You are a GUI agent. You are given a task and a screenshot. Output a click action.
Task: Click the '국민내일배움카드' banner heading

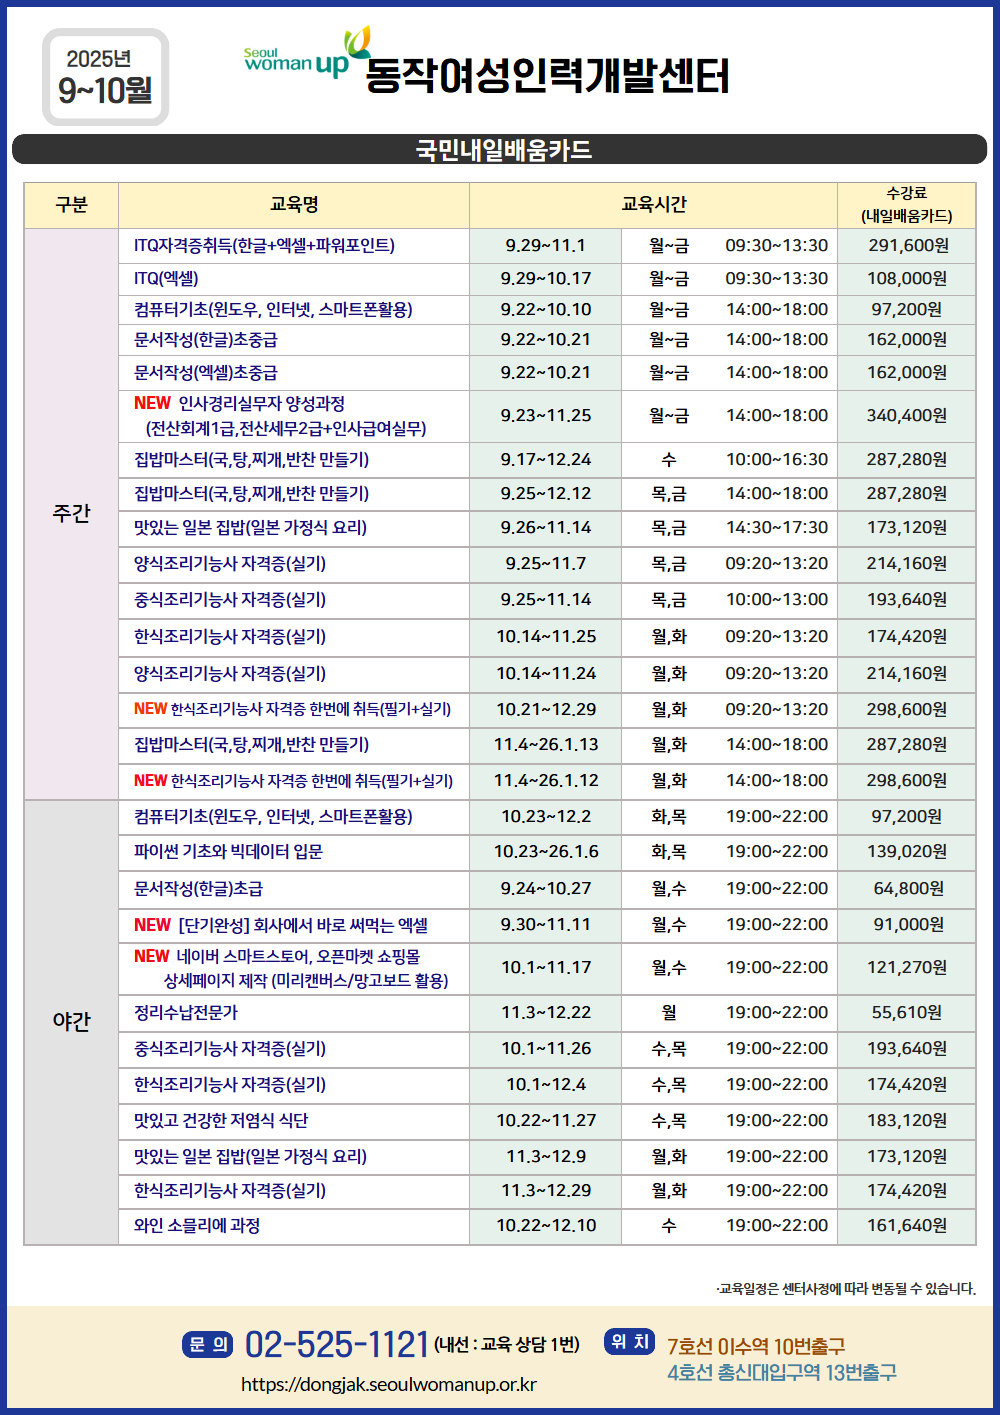click(503, 150)
